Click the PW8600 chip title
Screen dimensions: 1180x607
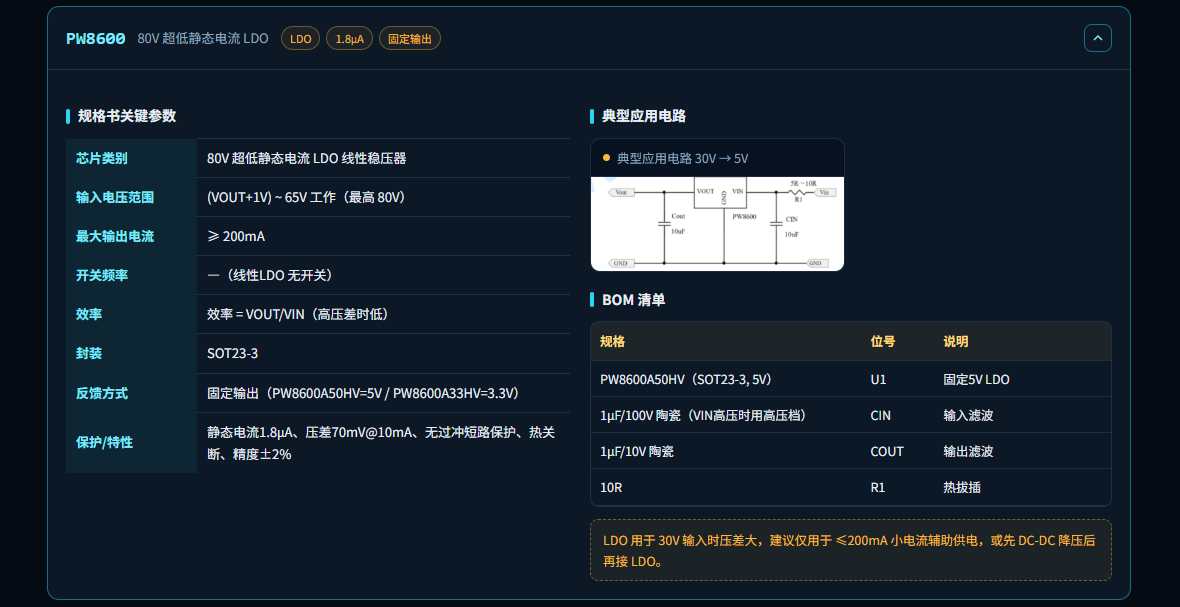point(96,38)
